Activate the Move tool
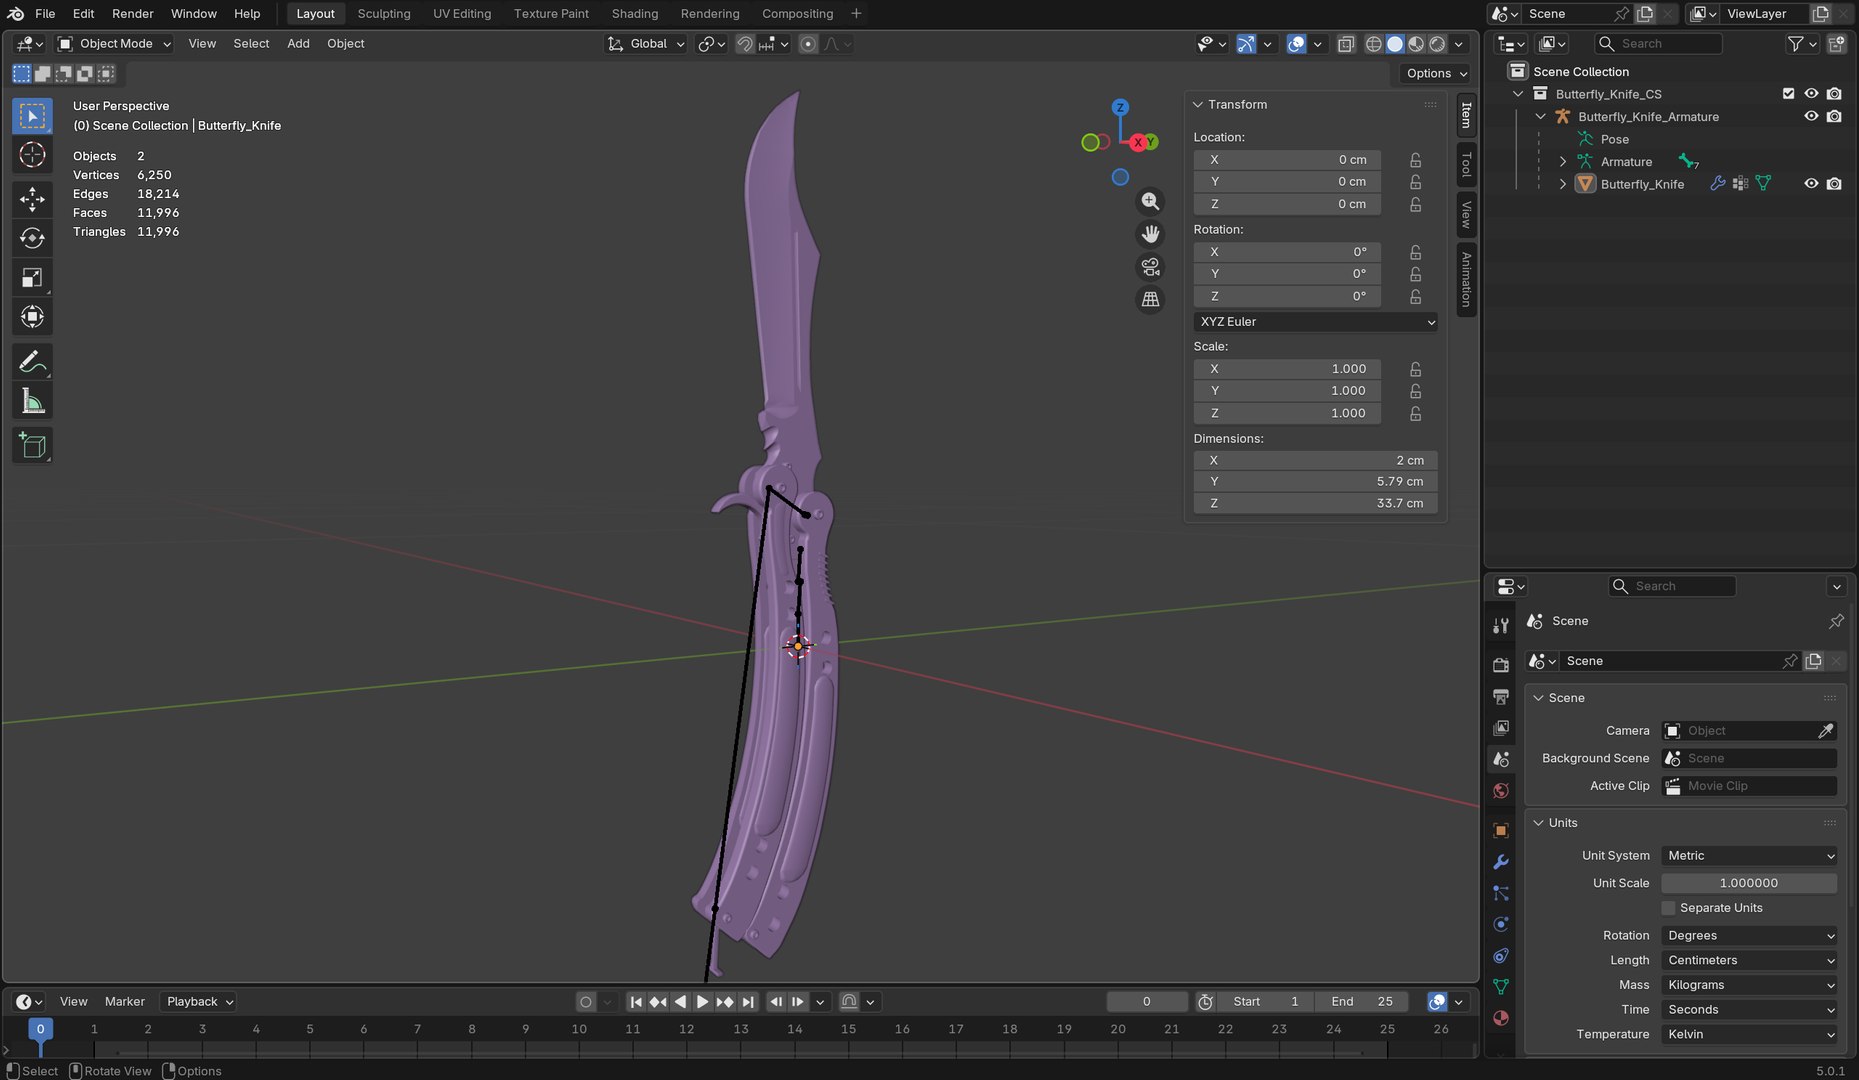 (32, 199)
